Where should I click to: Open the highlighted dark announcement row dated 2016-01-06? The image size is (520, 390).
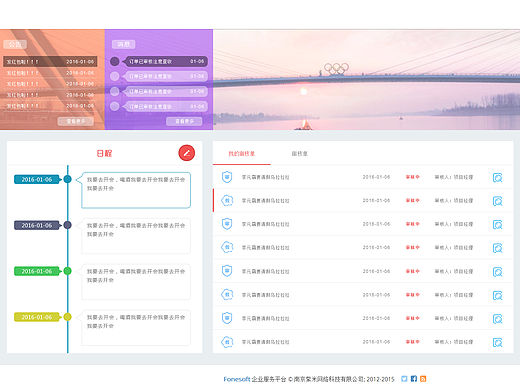pyautogui.click(x=50, y=62)
